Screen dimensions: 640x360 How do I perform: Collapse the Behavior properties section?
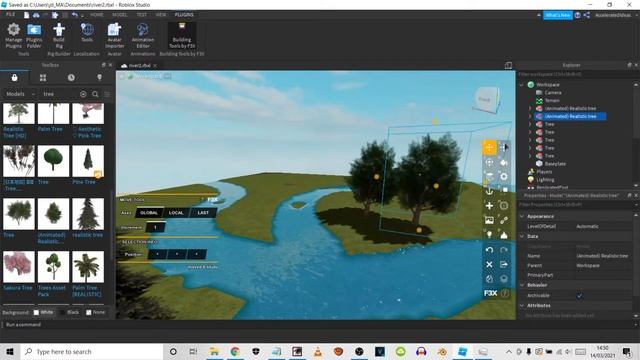[522, 285]
